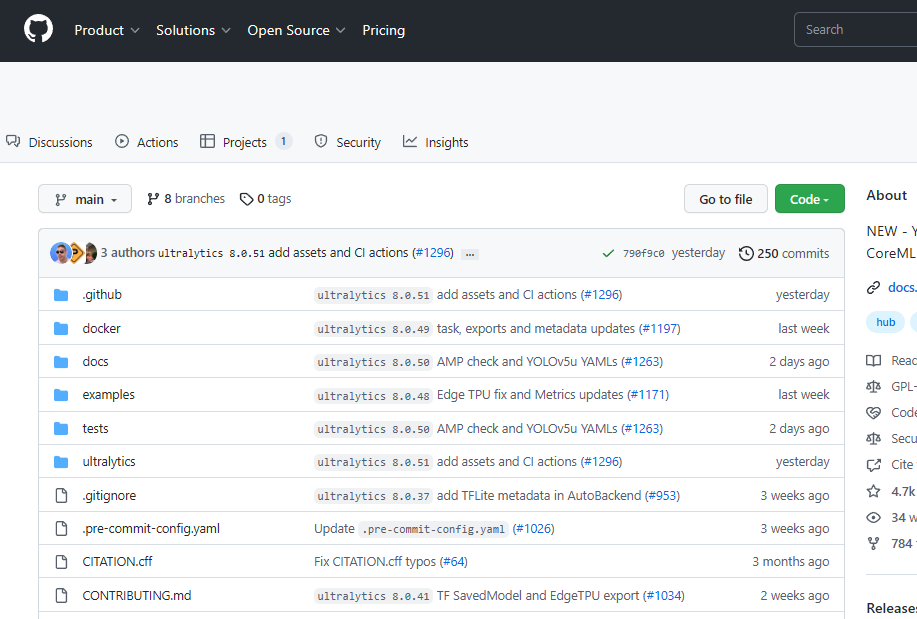Click the docs folder icon

pos(61,362)
